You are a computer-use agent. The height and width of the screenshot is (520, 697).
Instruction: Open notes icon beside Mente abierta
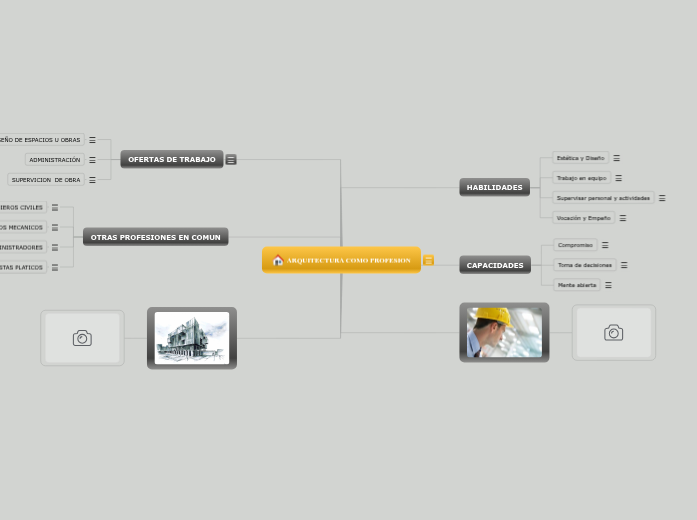(608, 285)
